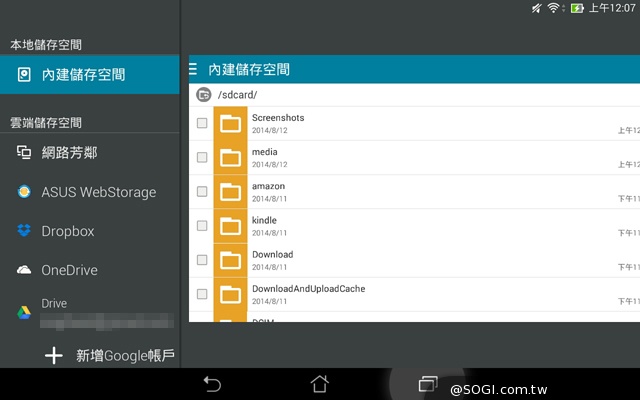Open the hamburger menu icon
Screen dimensions: 640x400
193,69
